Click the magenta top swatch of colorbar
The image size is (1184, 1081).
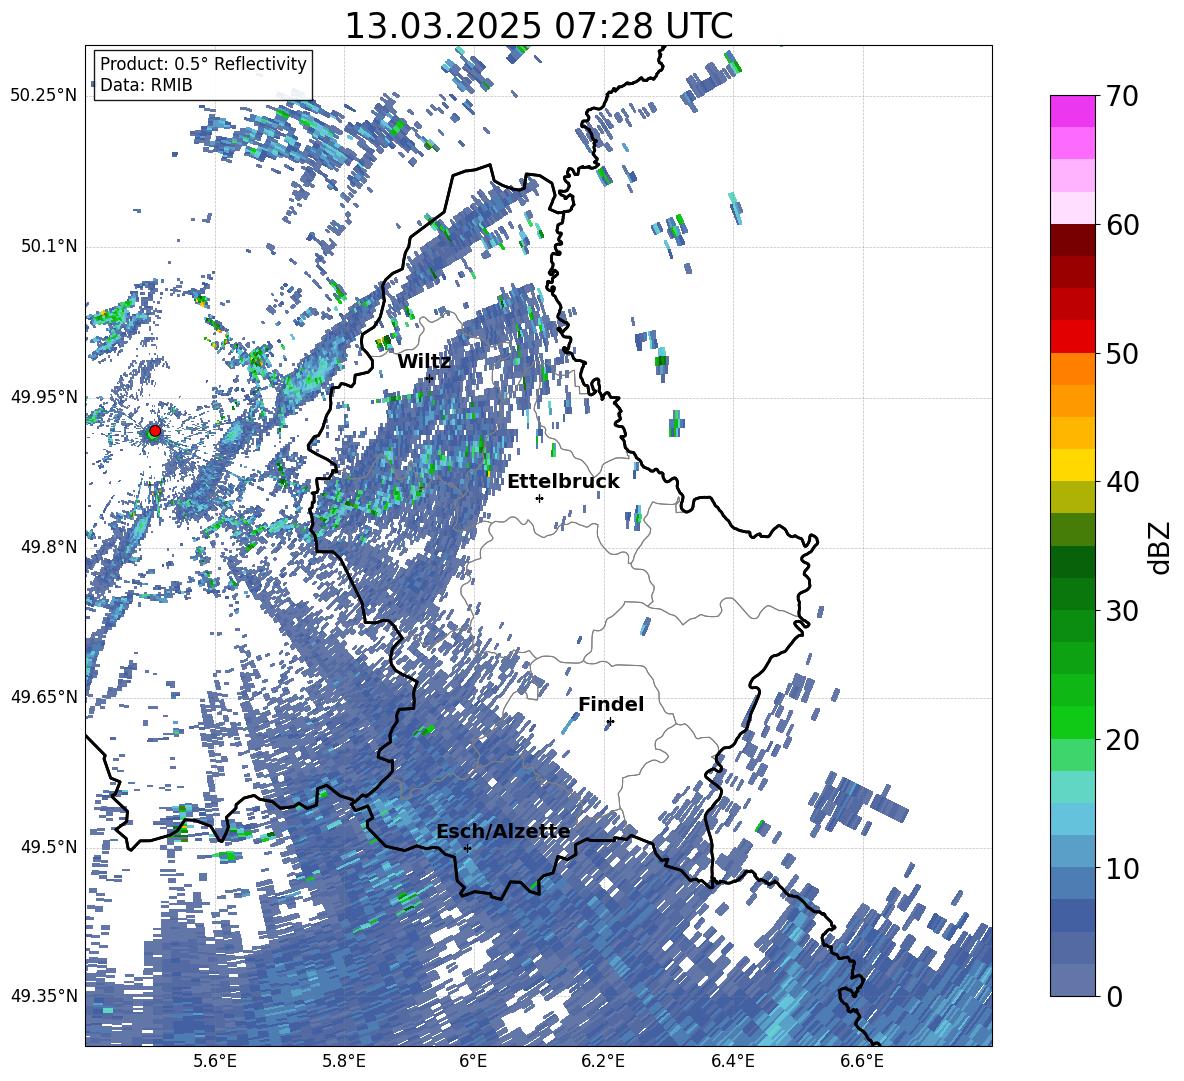pos(1072,111)
